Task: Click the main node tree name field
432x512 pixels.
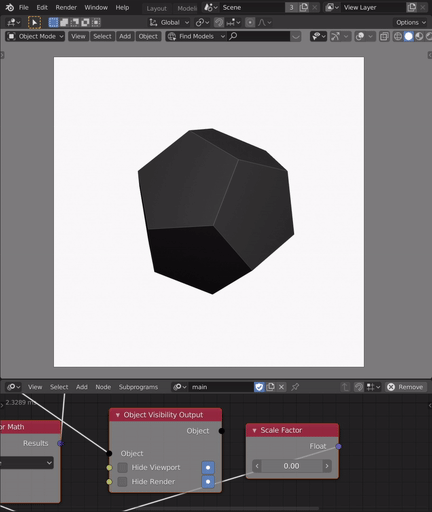Action: pos(221,387)
